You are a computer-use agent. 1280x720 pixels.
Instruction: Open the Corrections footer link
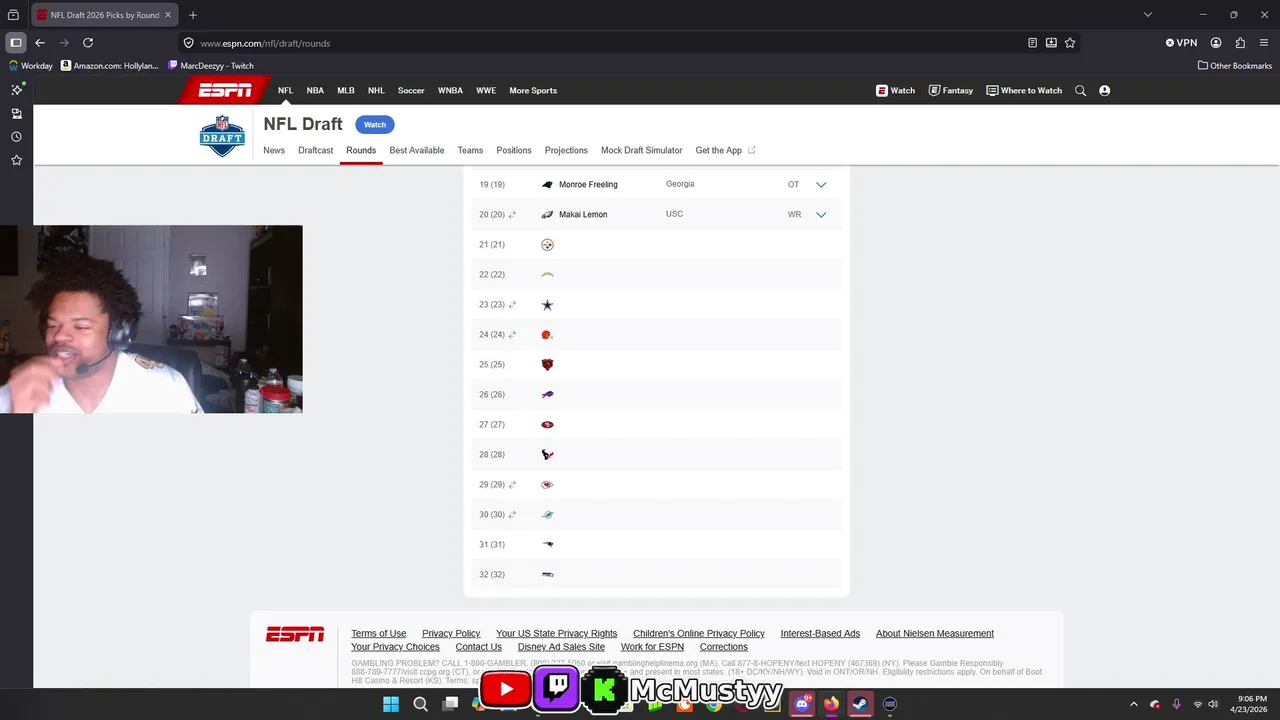click(723, 647)
